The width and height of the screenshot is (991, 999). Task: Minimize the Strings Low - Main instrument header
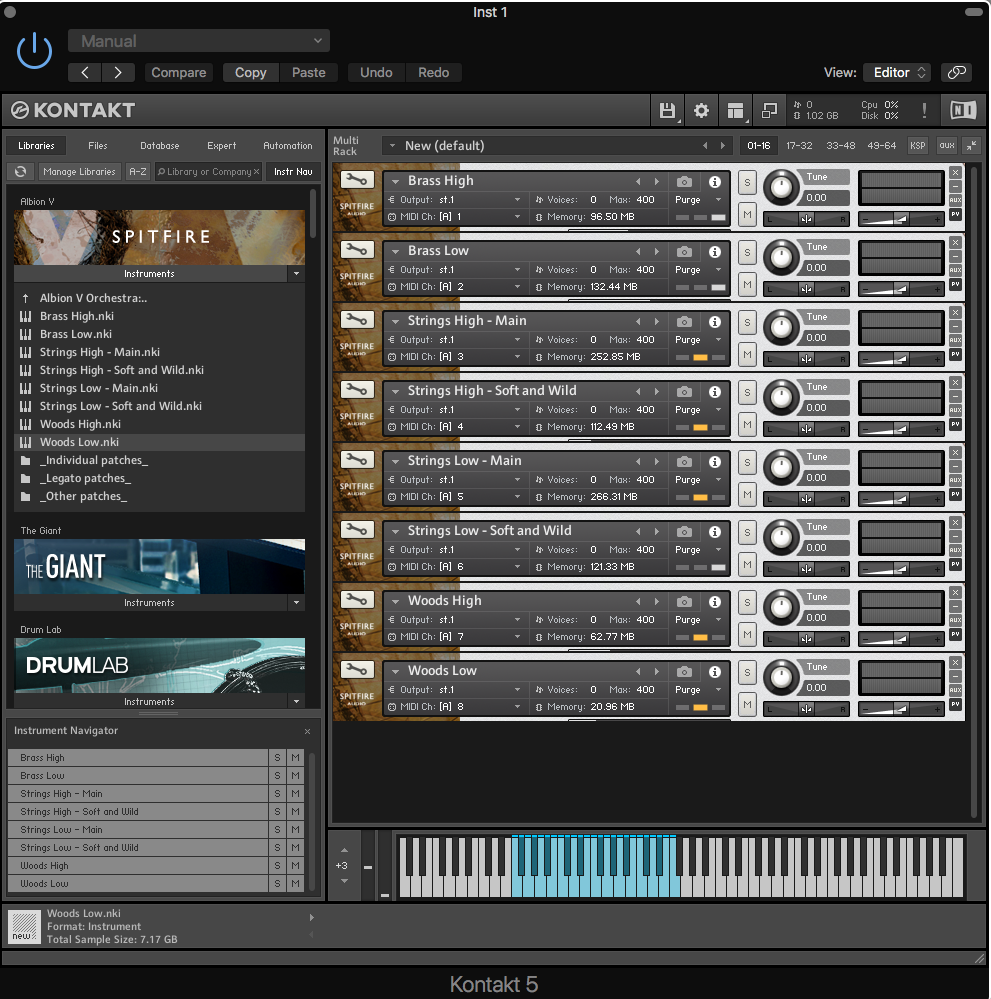pyautogui.click(x=955, y=466)
